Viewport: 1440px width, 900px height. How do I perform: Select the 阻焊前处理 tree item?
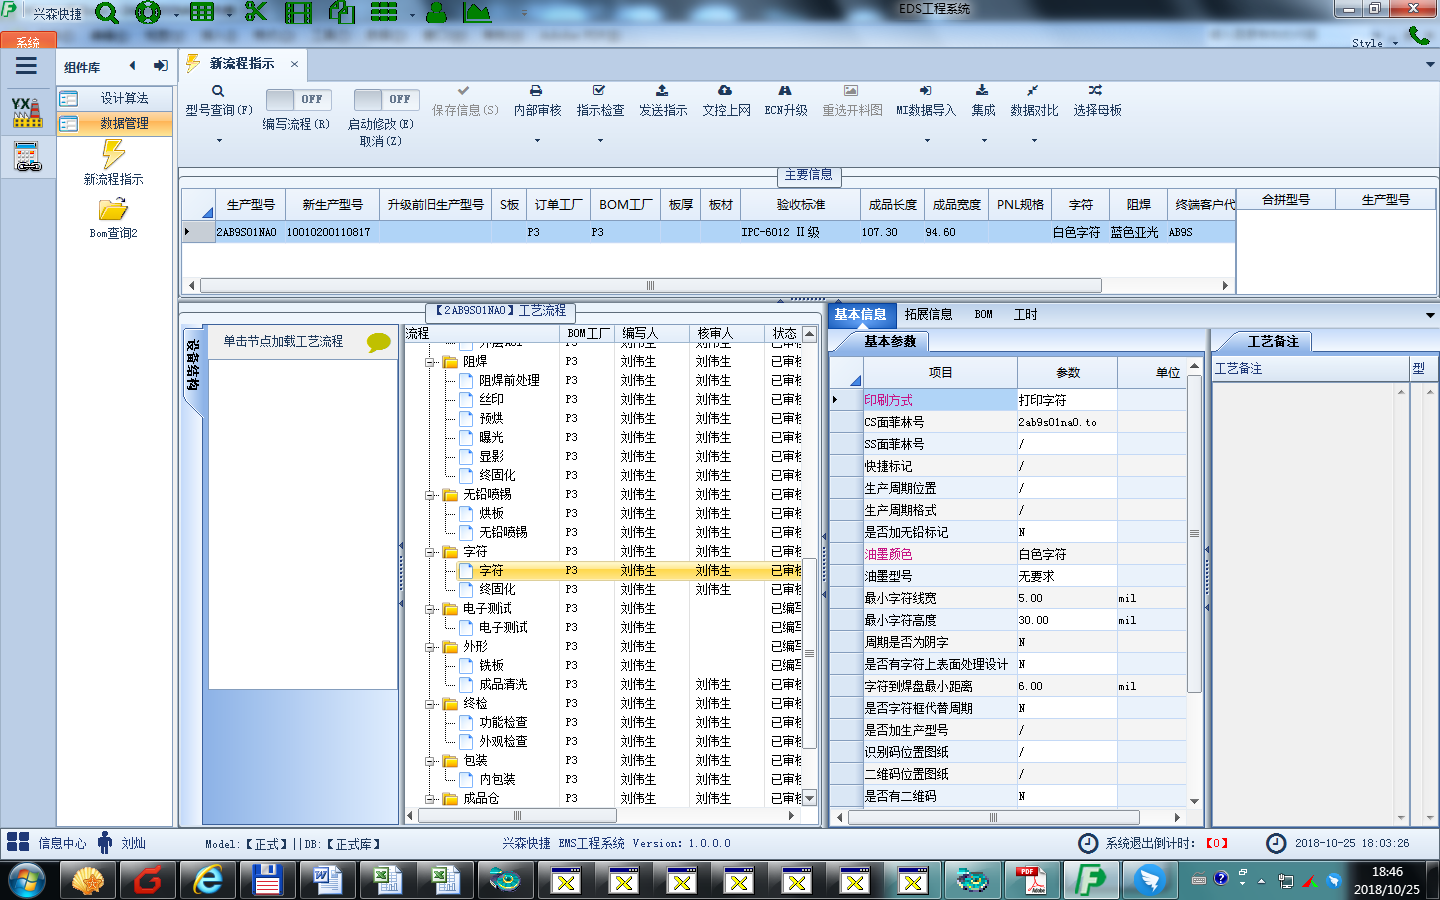(x=509, y=381)
